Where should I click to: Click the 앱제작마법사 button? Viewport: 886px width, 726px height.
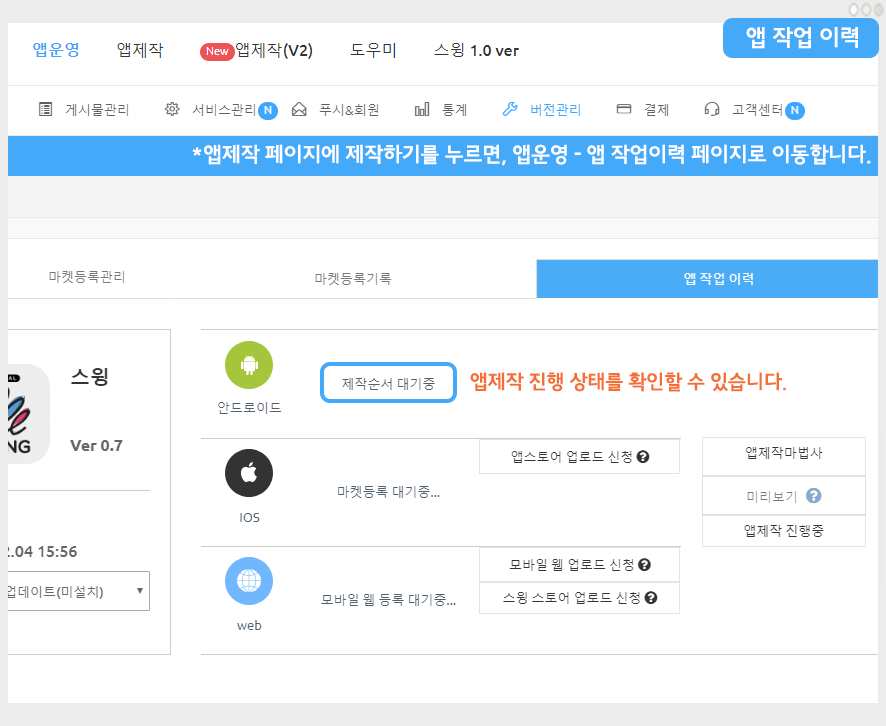pyautogui.click(x=783, y=453)
